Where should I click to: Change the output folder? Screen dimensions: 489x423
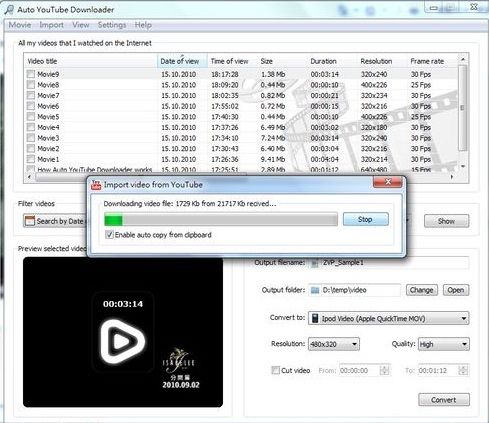click(x=421, y=290)
